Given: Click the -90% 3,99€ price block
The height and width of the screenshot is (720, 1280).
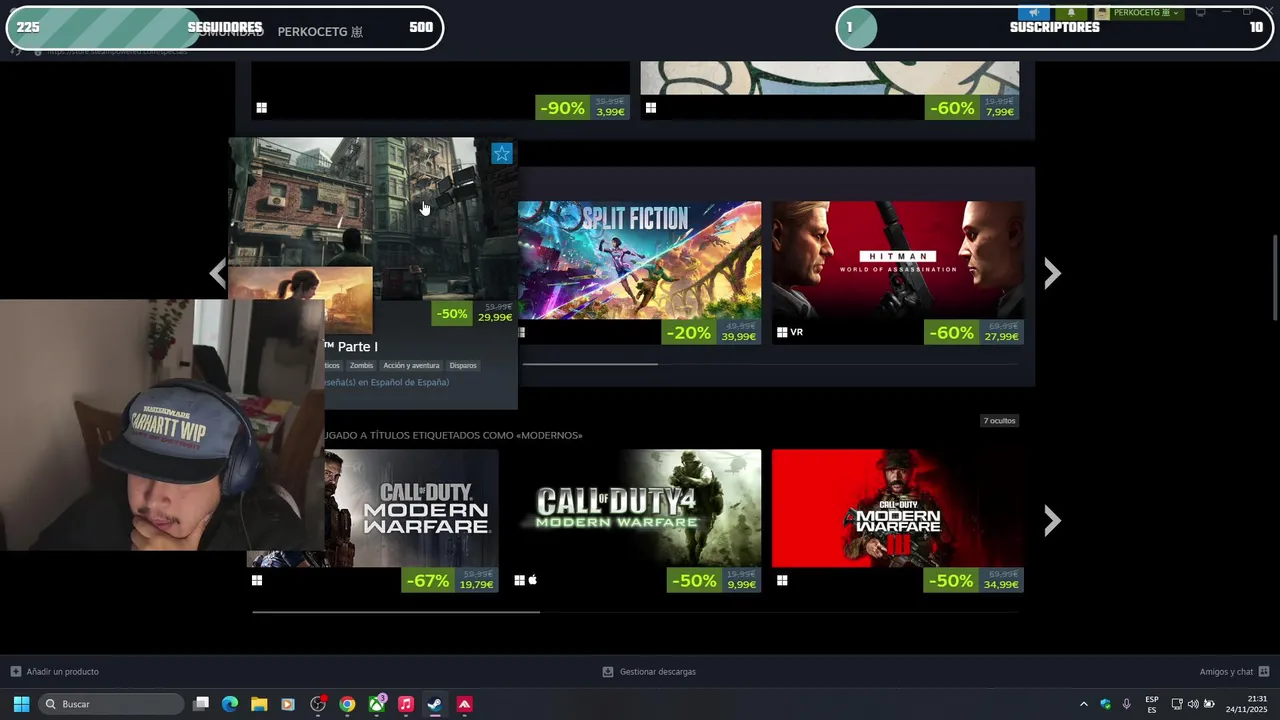Looking at the screenshot, I should (582, 108).
